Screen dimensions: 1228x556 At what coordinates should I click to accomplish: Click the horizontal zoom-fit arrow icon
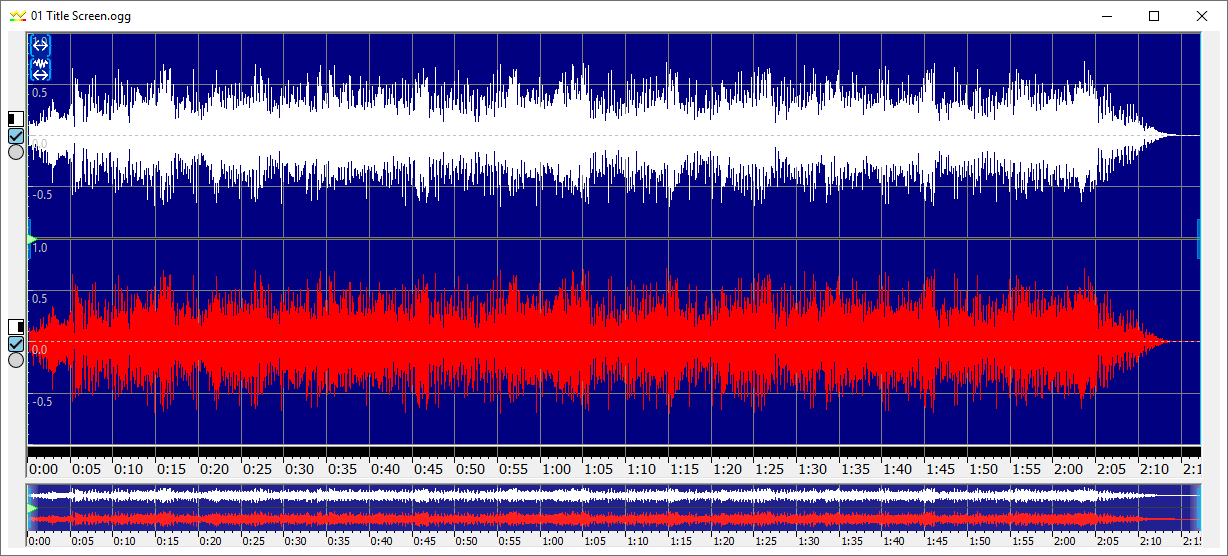40,45
